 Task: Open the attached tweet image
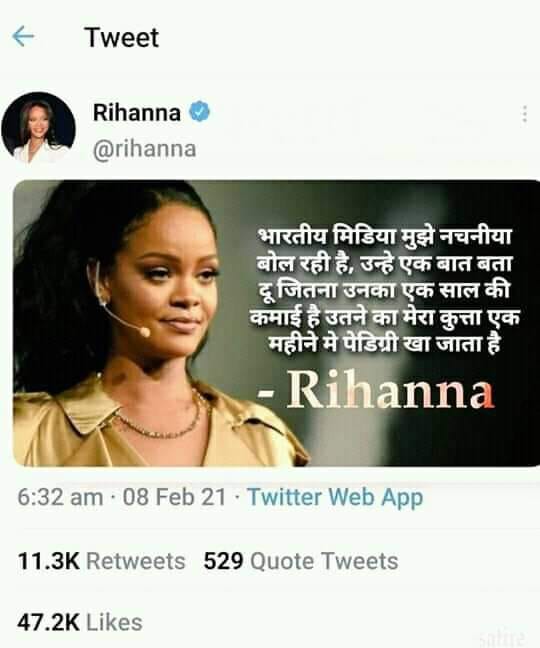click(276, 323)
